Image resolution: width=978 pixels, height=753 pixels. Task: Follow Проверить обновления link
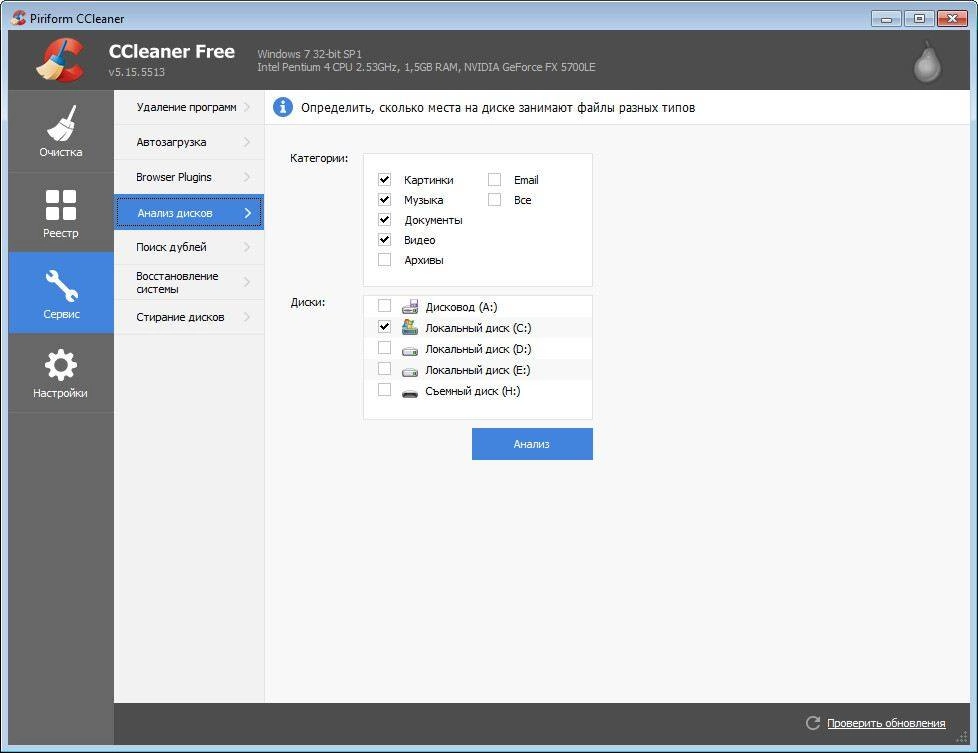[x=886, y=722]
